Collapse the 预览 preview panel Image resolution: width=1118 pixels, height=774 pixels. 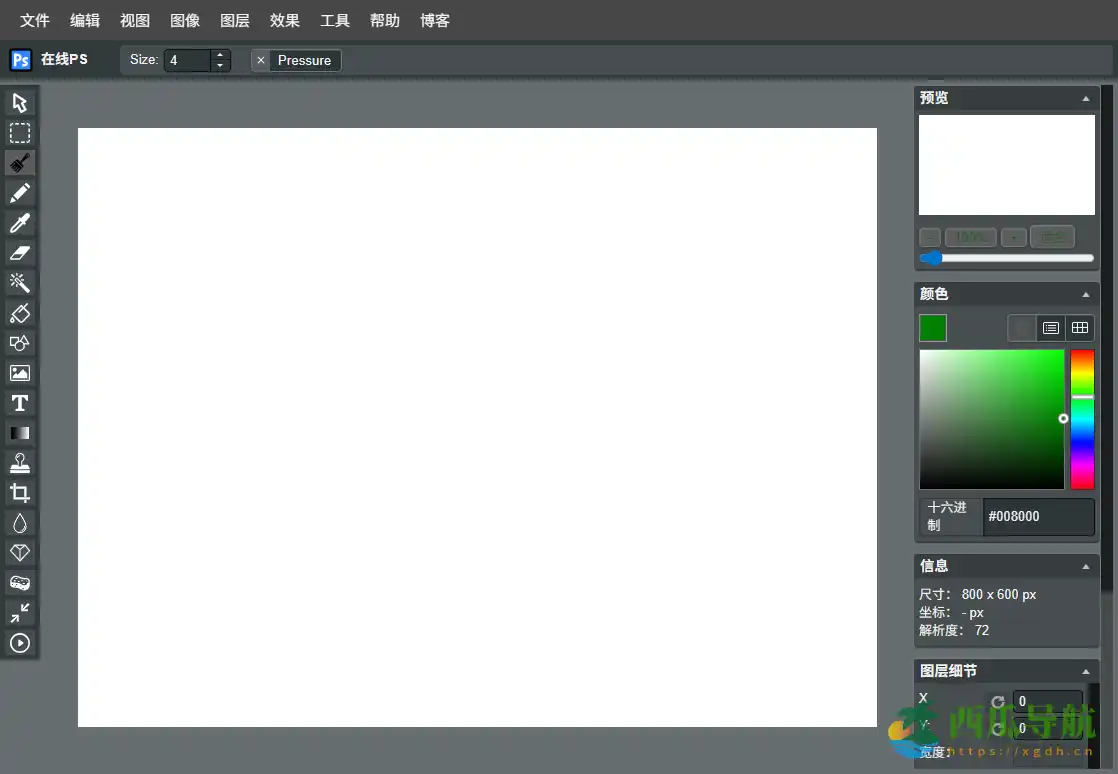pos(1085,97)
